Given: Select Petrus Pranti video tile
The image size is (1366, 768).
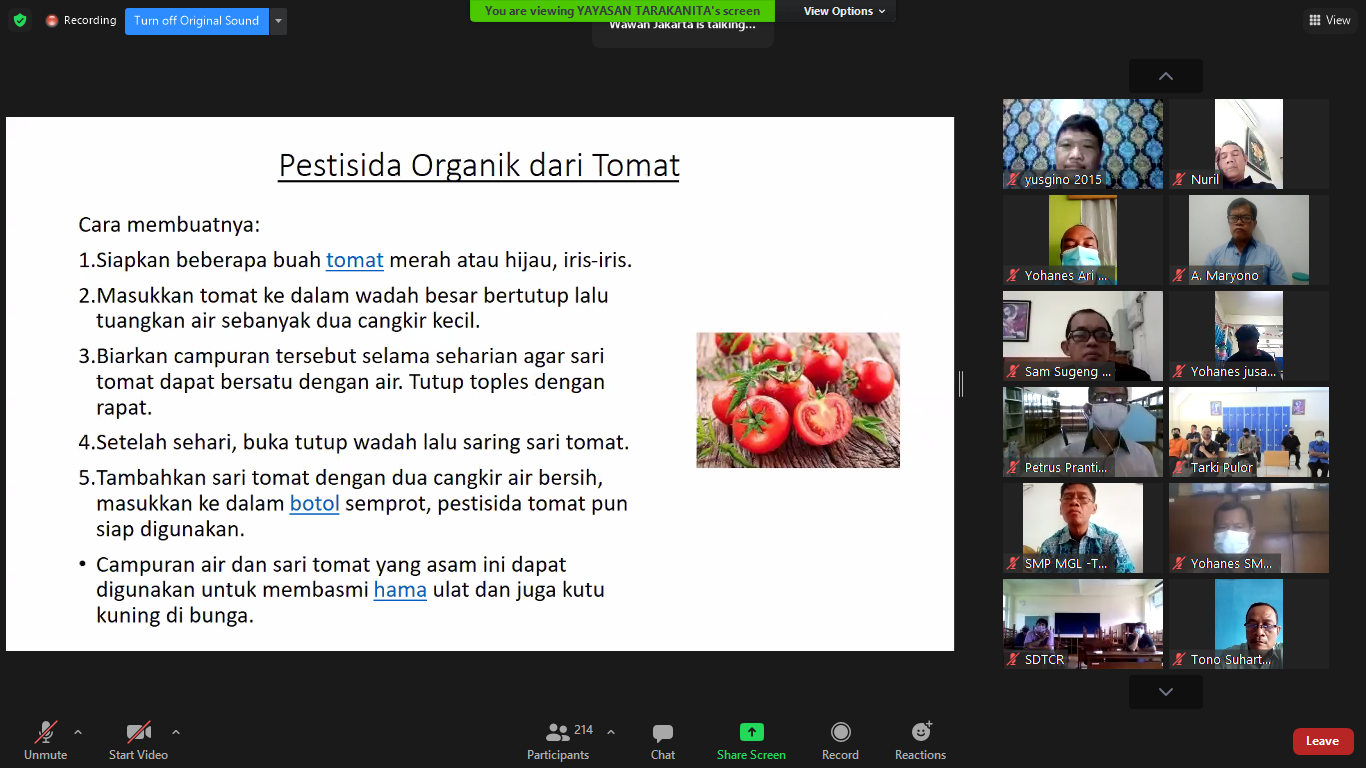Looking at the screenshot, I should point(1083,432).
